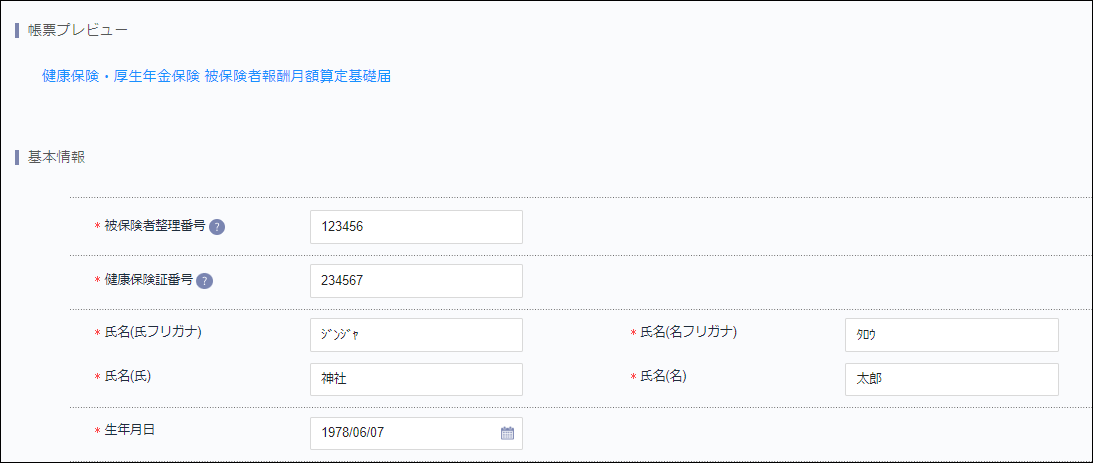
Task: Click the 健康保険証番号 input showing 234567
Action: [x=416, y=280]
